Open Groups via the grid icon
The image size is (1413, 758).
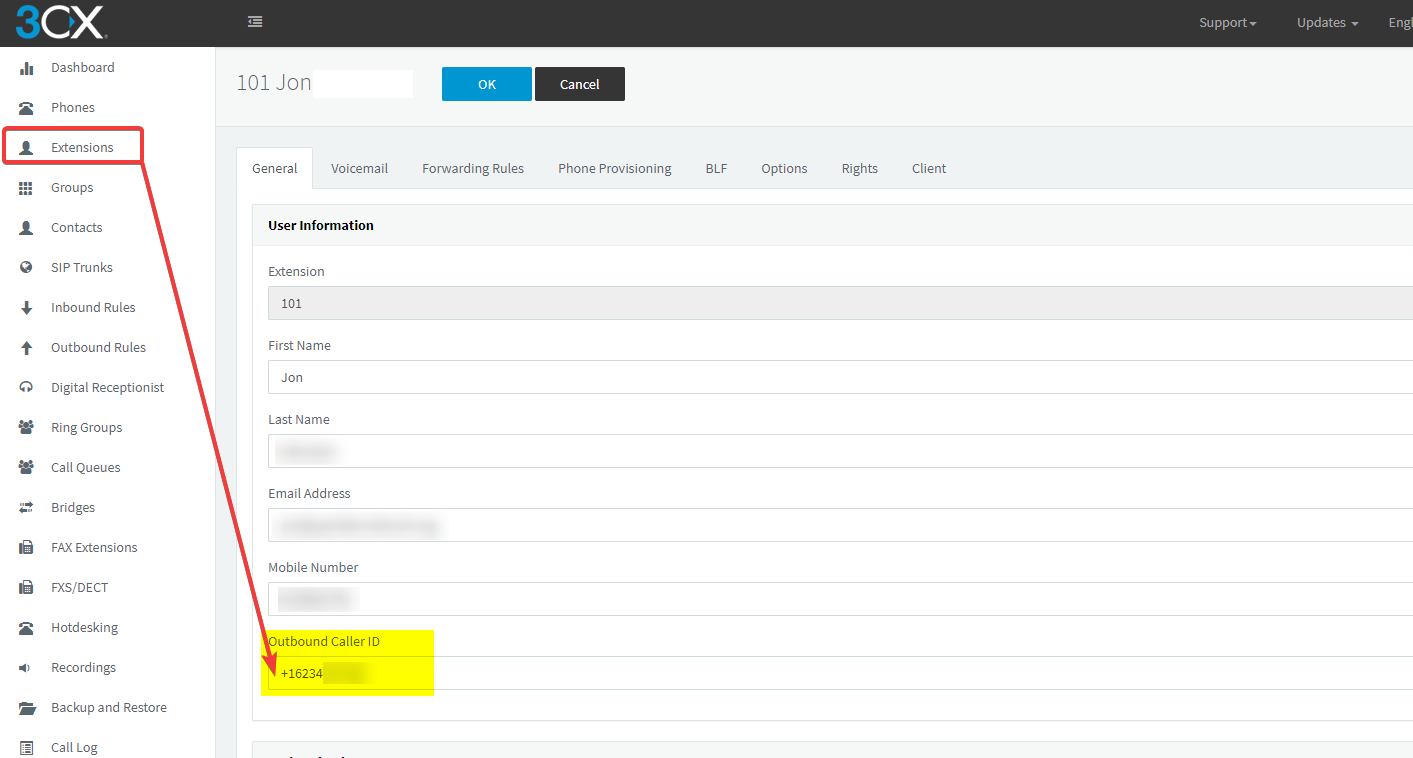coord(27,188)
